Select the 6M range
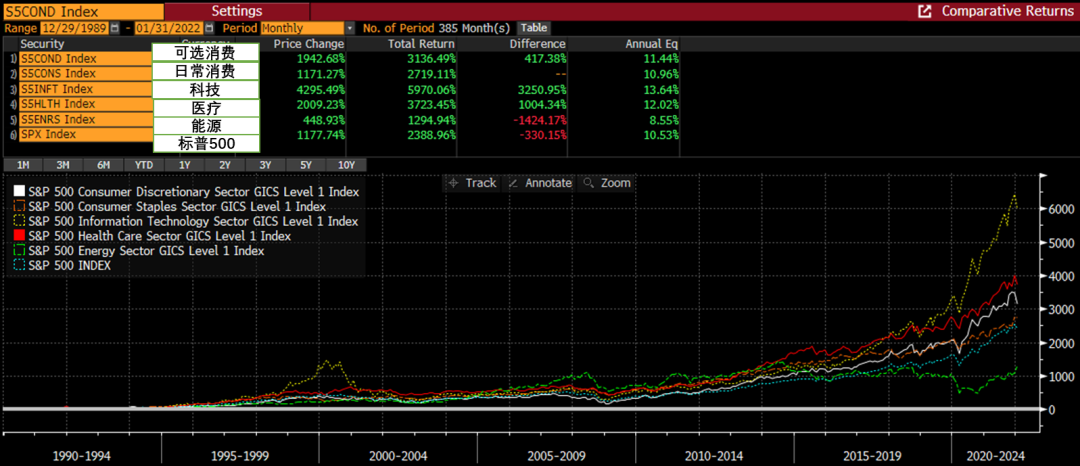This screenshot has width=1080, height=466. (104, 165)
